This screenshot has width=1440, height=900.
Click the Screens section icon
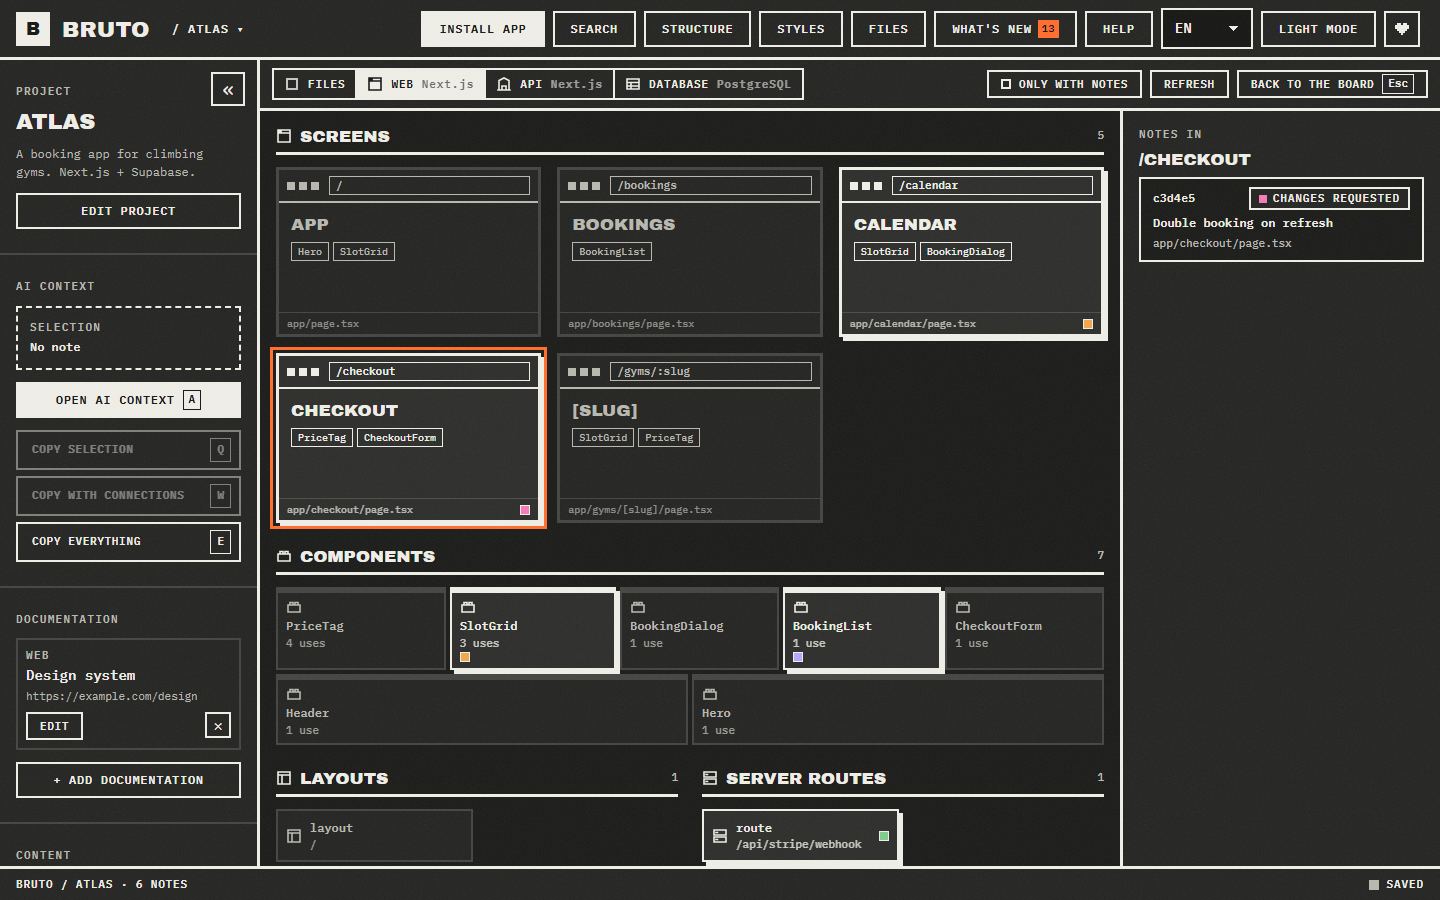click(x=284, y=136)
